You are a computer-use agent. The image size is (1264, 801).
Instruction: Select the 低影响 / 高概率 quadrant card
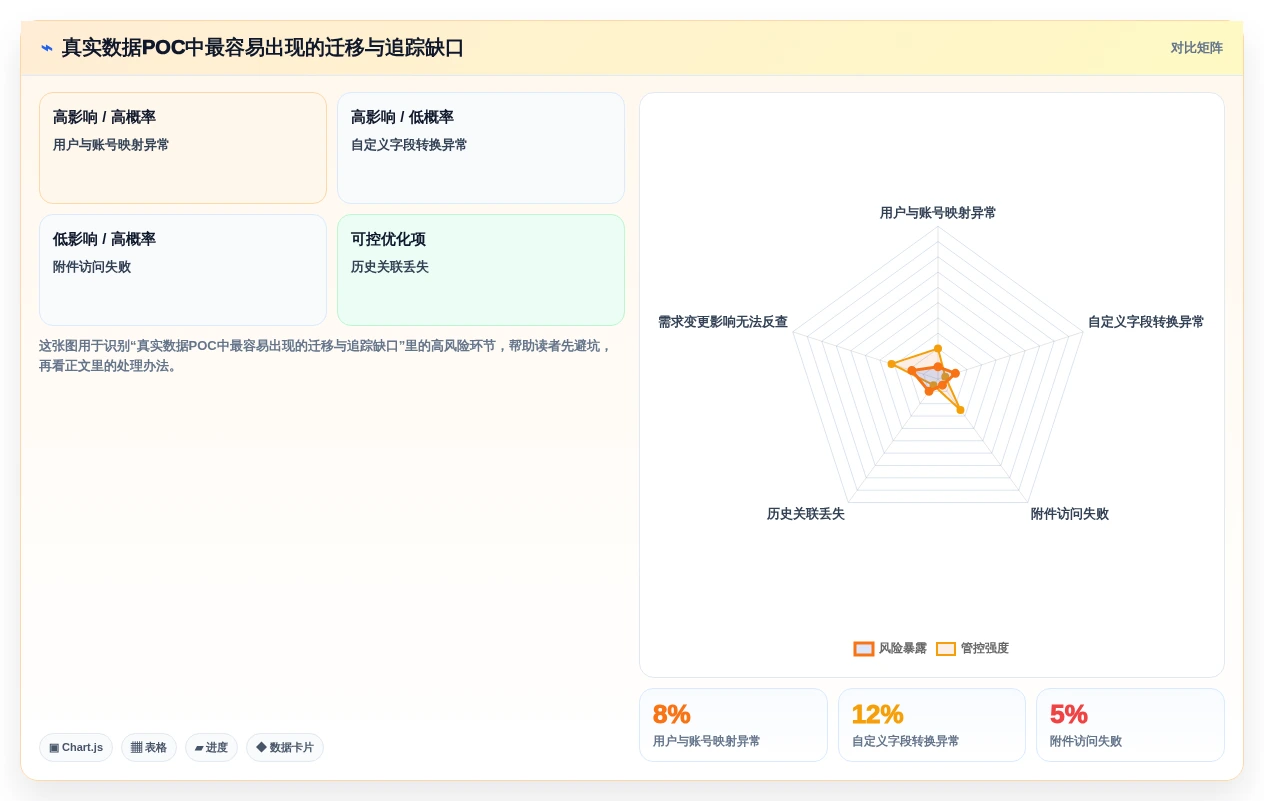183,270
